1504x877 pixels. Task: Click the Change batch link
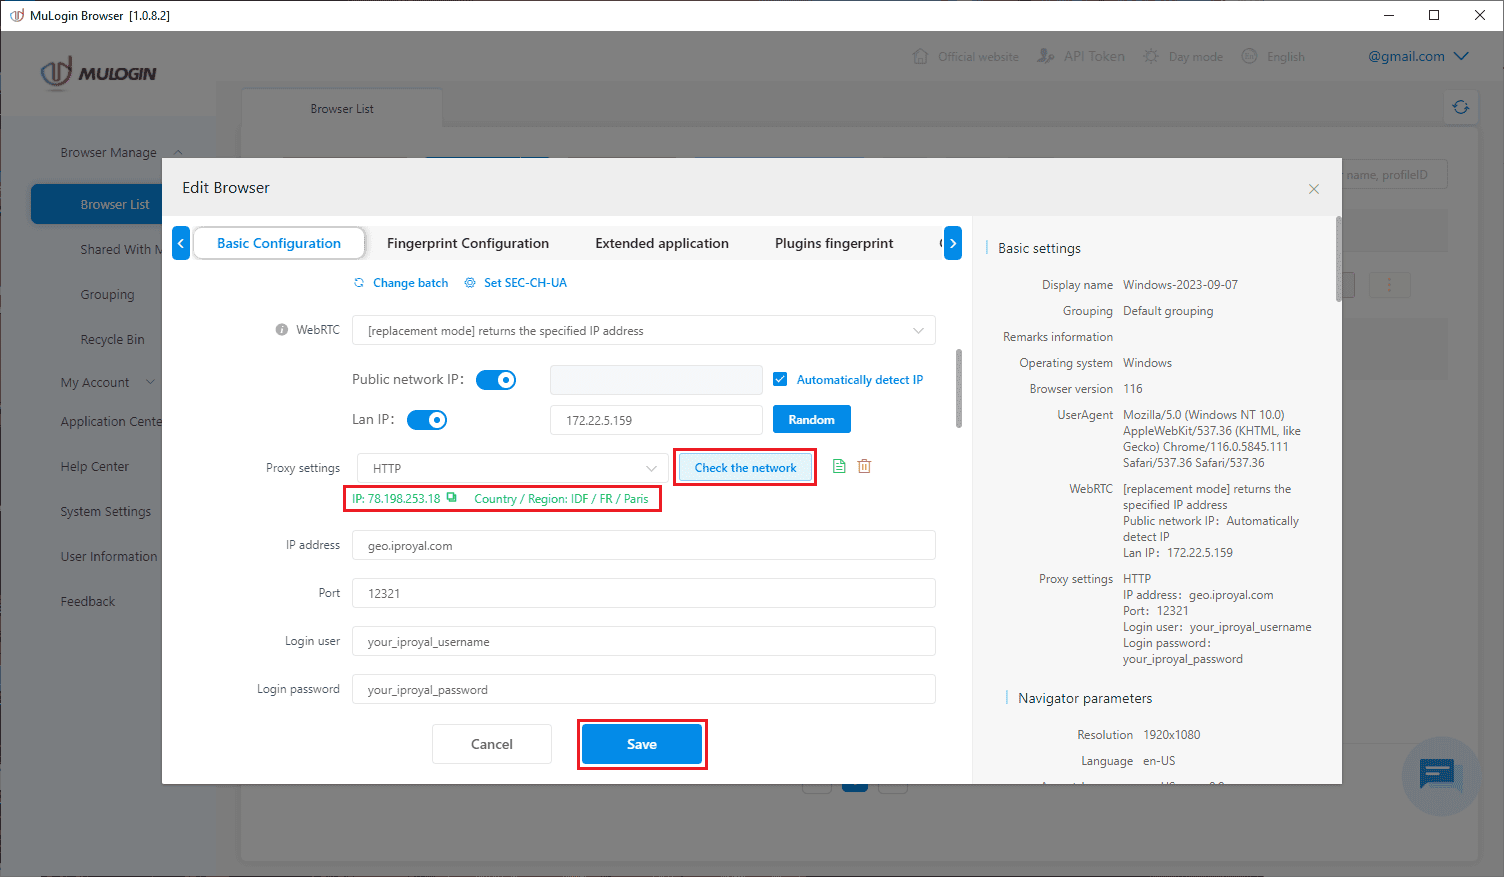coord(410,283)
